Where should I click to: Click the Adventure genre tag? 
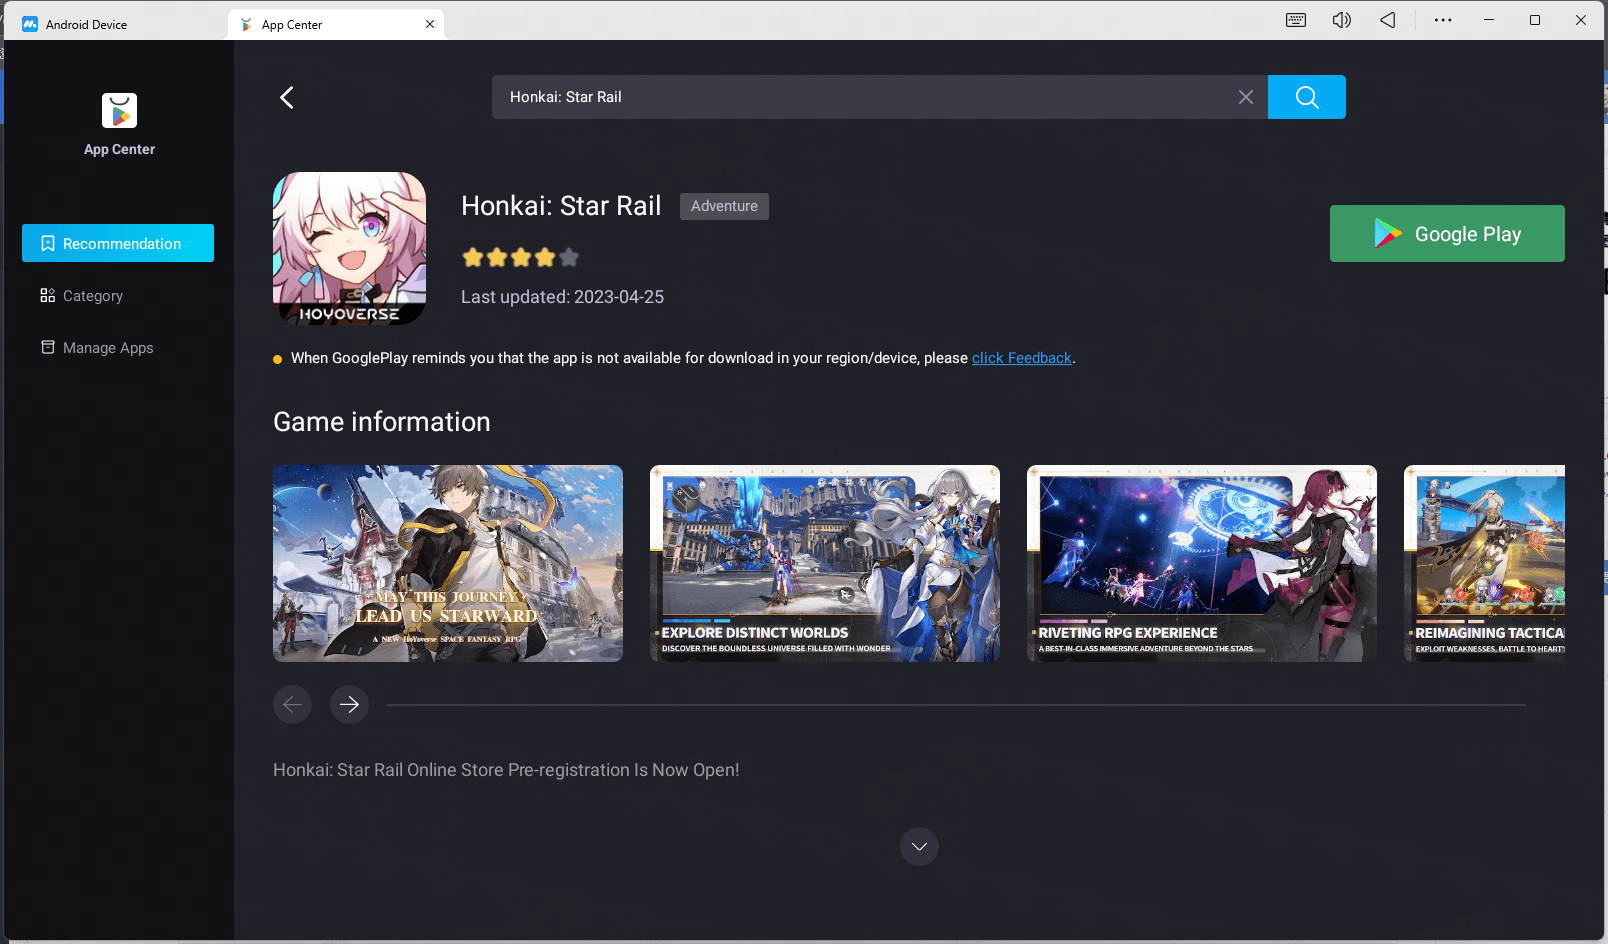(x=724, y=206)
